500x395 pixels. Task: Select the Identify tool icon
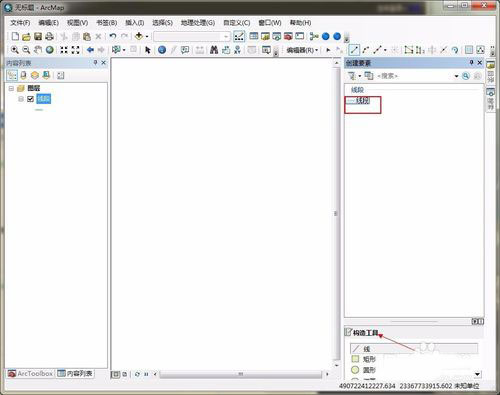coord(162,50)
